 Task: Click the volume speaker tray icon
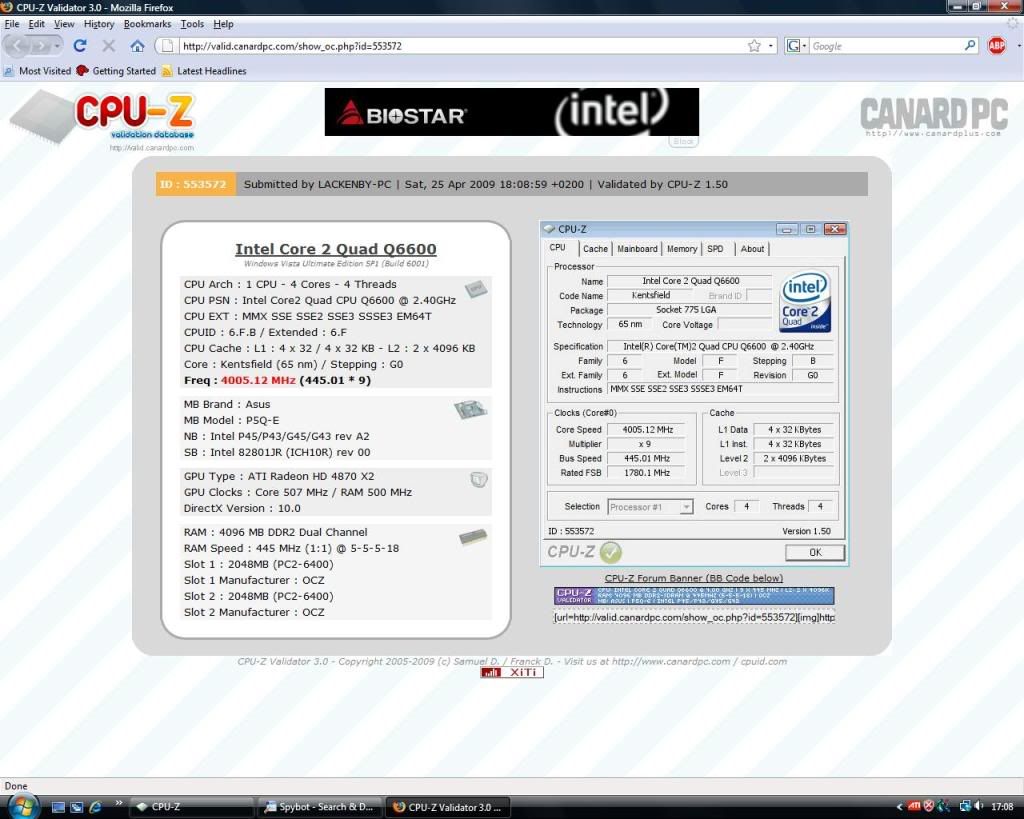click(x=978, y=807)
